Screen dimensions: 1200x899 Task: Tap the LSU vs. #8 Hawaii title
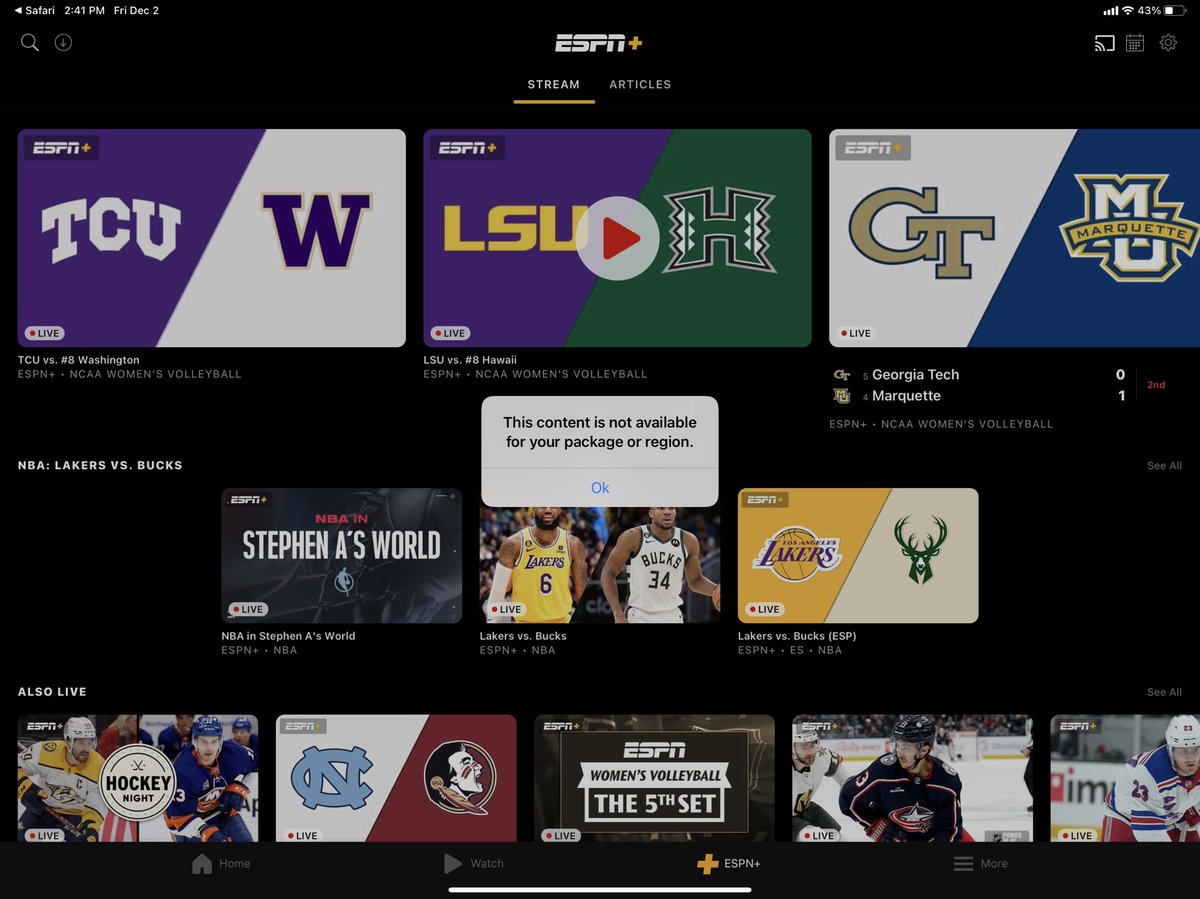[470, 360]
